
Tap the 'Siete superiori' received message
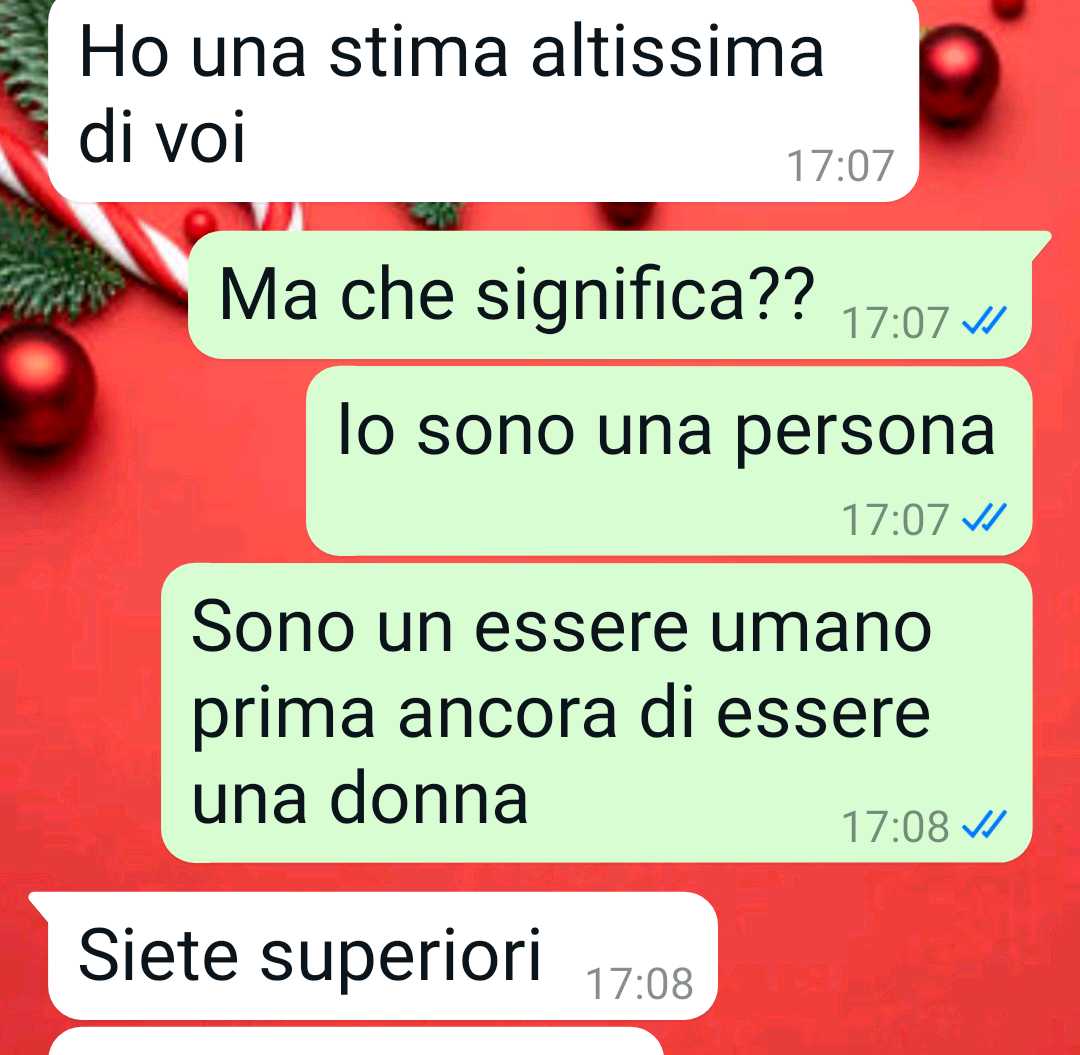(x=382, y=955)
